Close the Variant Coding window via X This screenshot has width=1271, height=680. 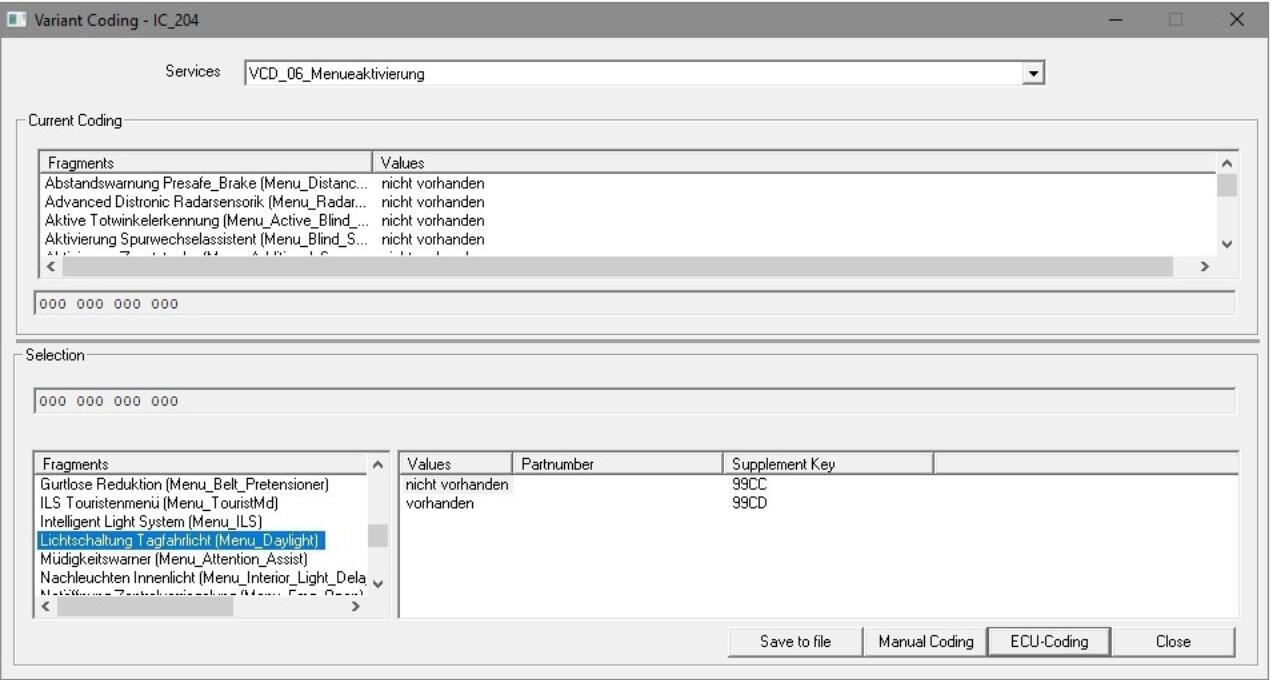pyautogui.click(x=1237, y=19)
